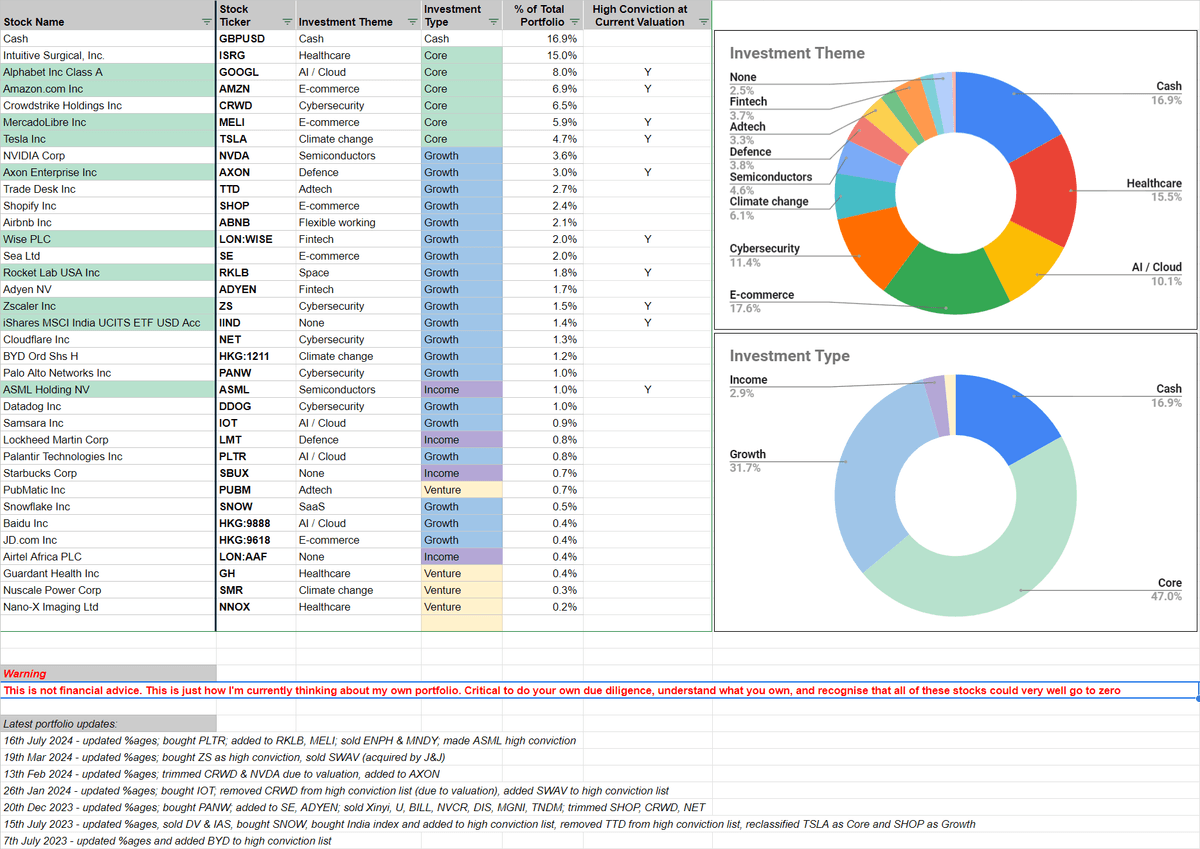Click the red Warning label cell
Screen dimensions: 1200x849
[x=108, y=674]
